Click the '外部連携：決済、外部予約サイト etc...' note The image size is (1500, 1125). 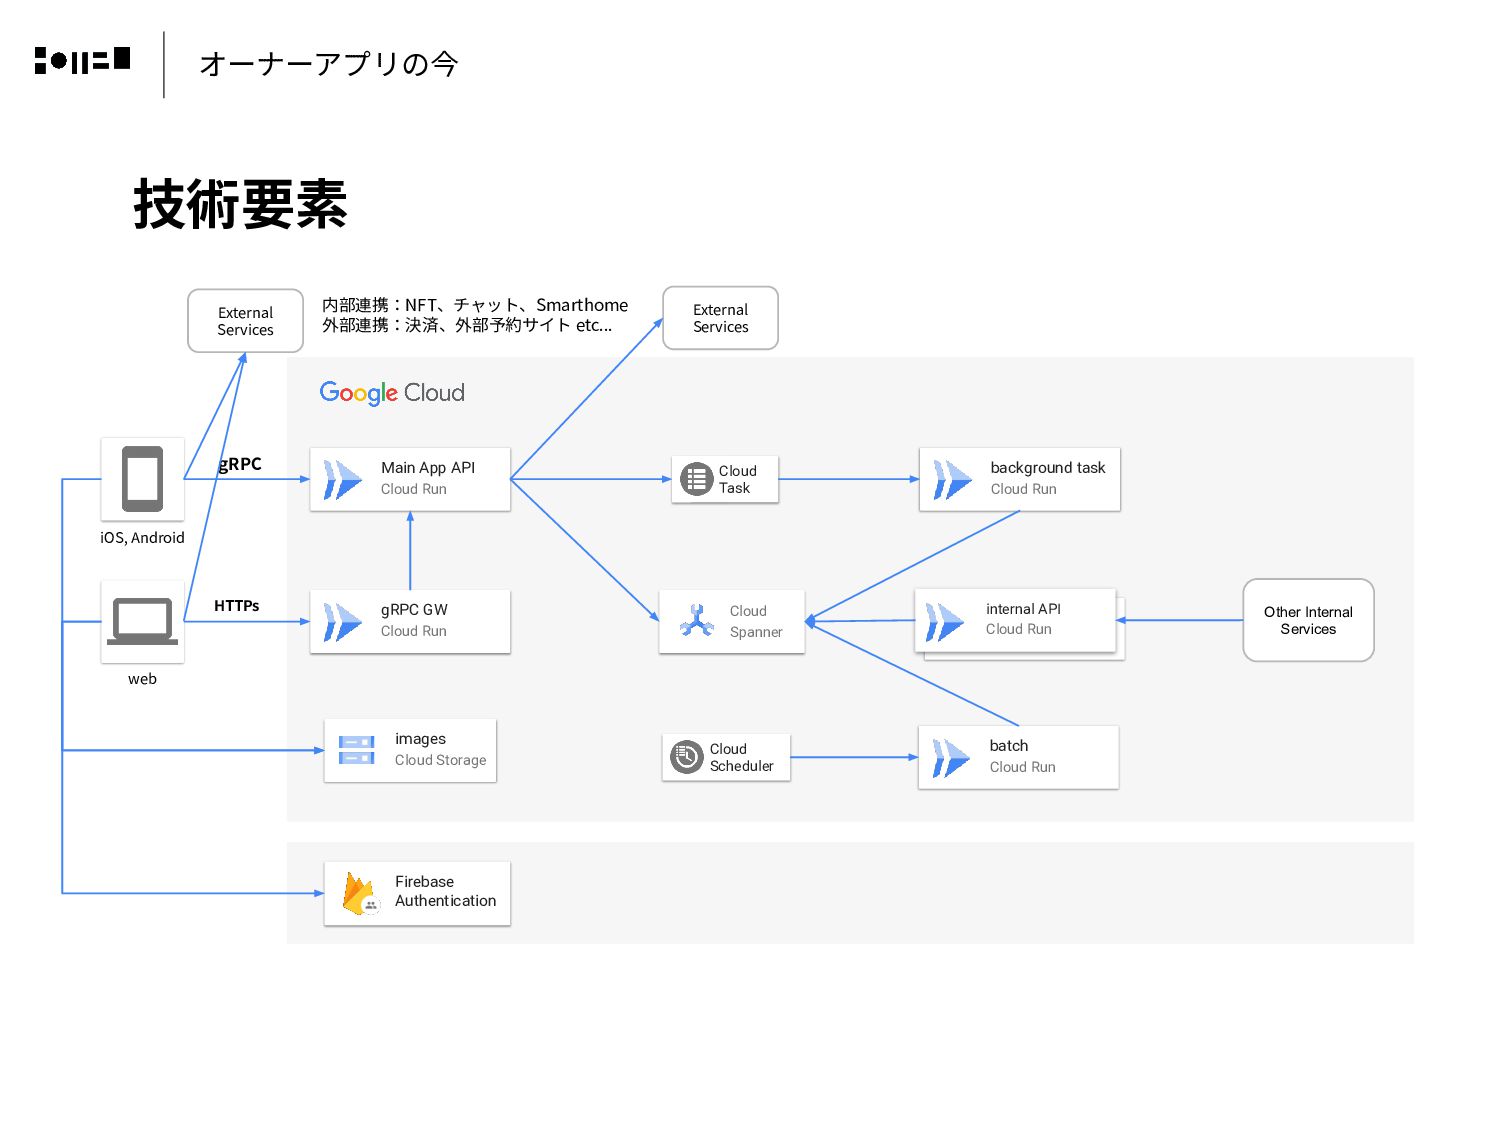(x=467, y=325)
